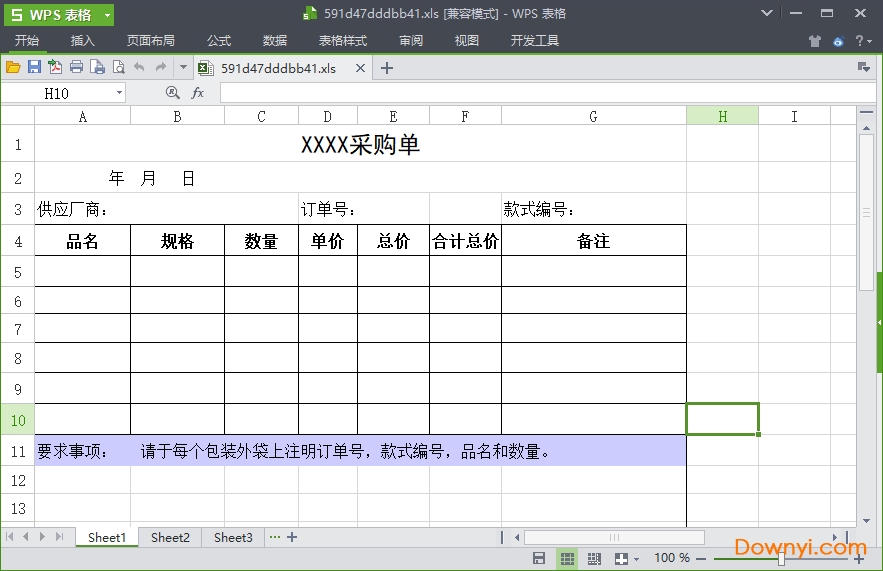Go to first sheet navigation arrow
The image size is (883, 571).
click(10, 537)
